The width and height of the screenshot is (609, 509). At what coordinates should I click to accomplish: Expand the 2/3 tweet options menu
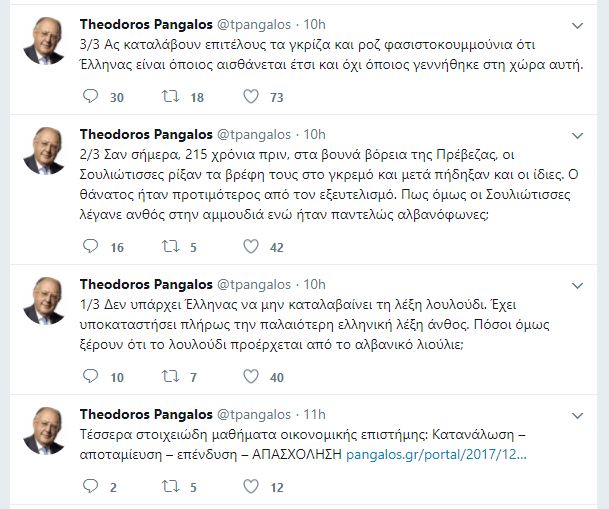pyautogui.click(x=576, y=134)
